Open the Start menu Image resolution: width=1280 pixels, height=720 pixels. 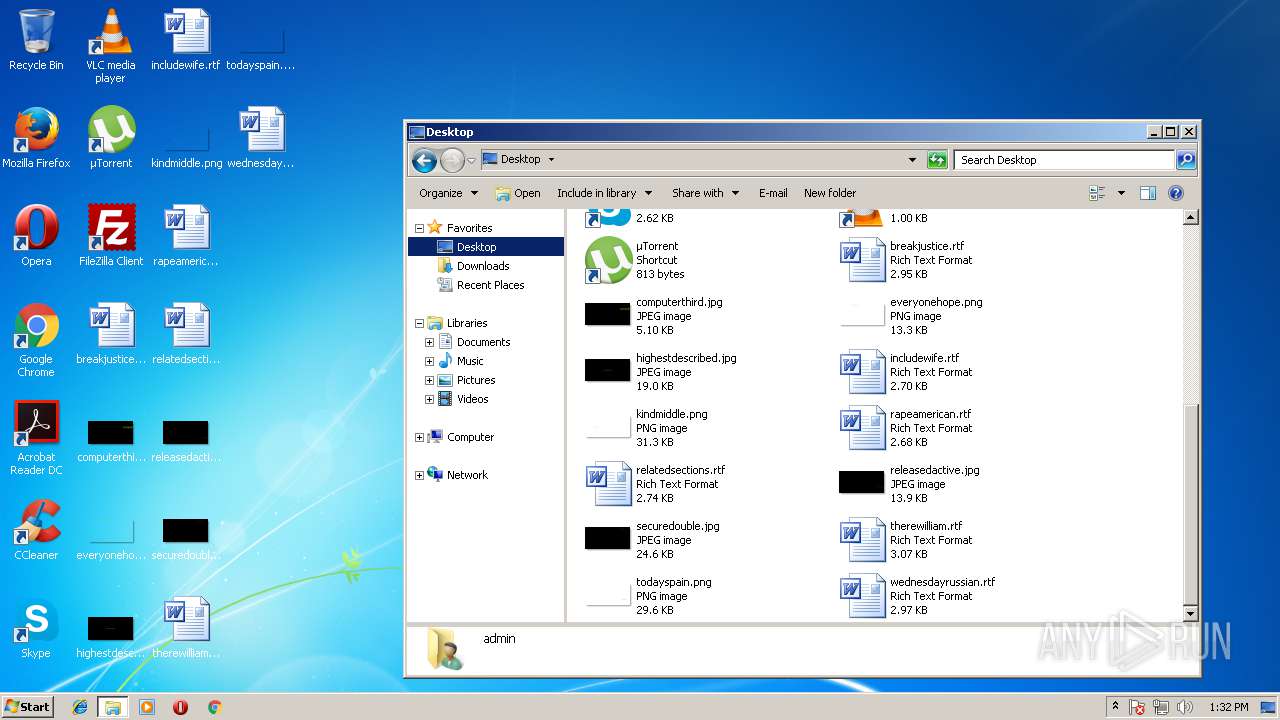[x=28, y=707]
